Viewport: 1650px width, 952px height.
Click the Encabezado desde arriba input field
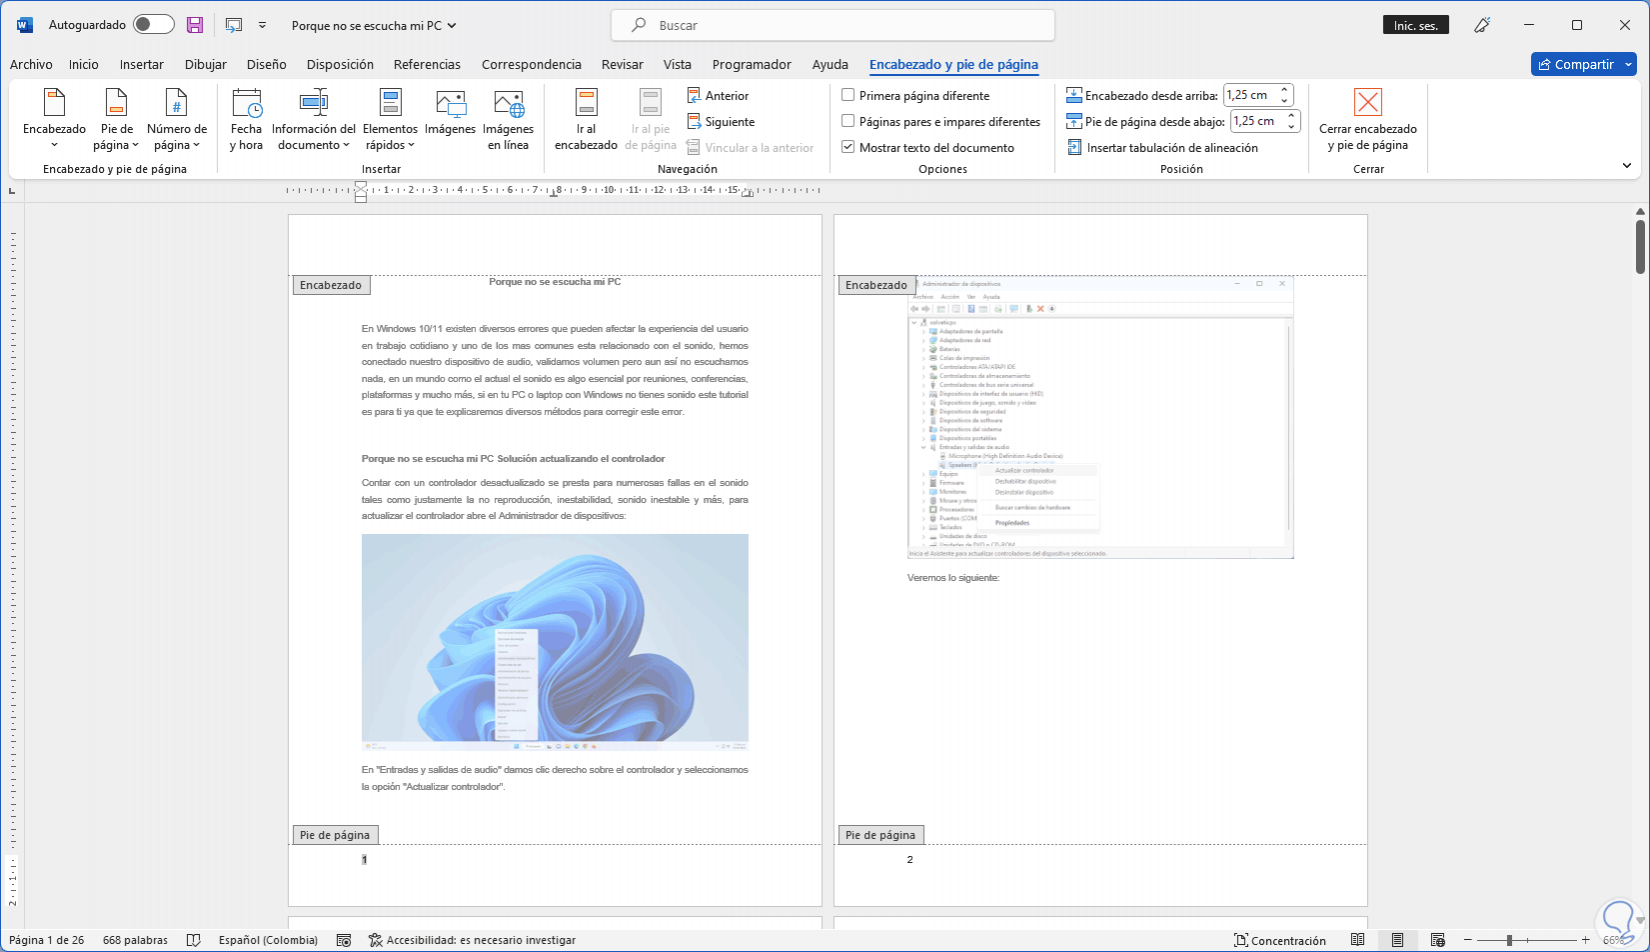[x=1250, y=95]
